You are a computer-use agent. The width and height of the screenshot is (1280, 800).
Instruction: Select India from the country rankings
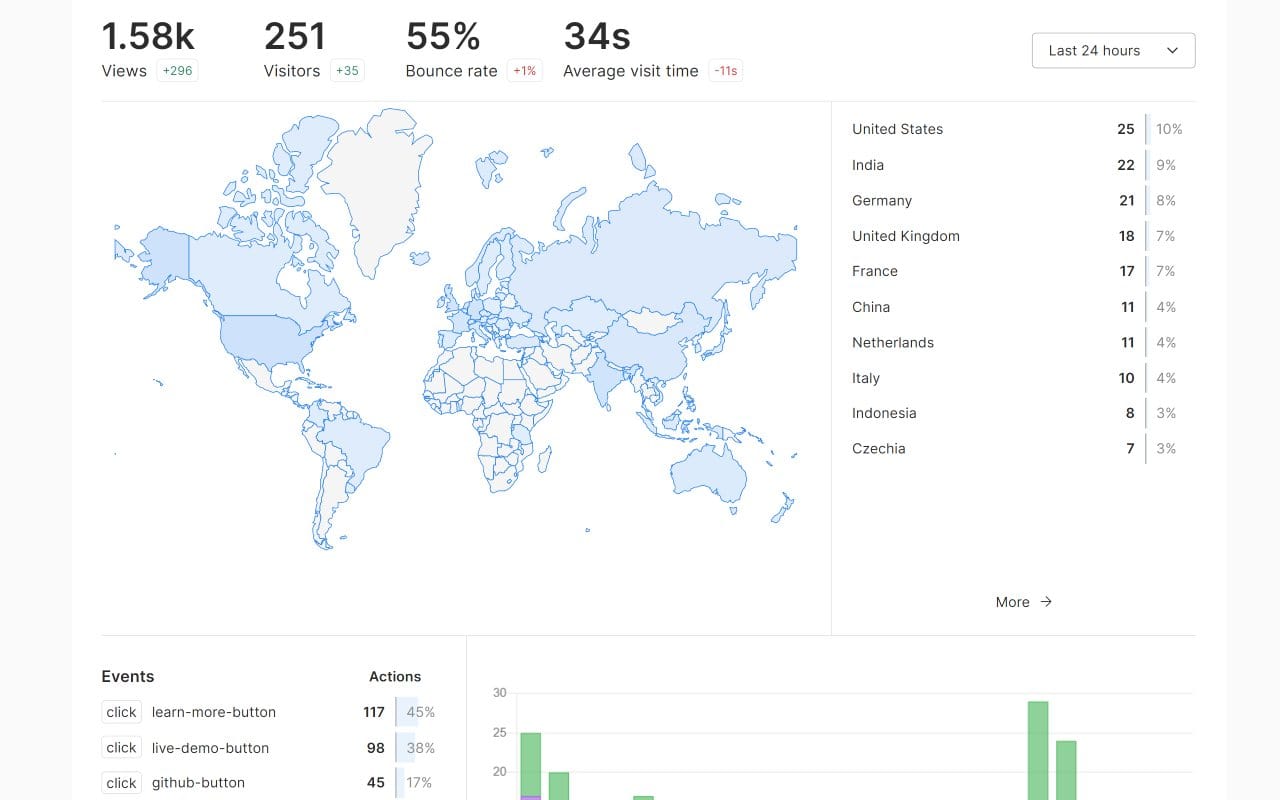(x=866, y=165)
